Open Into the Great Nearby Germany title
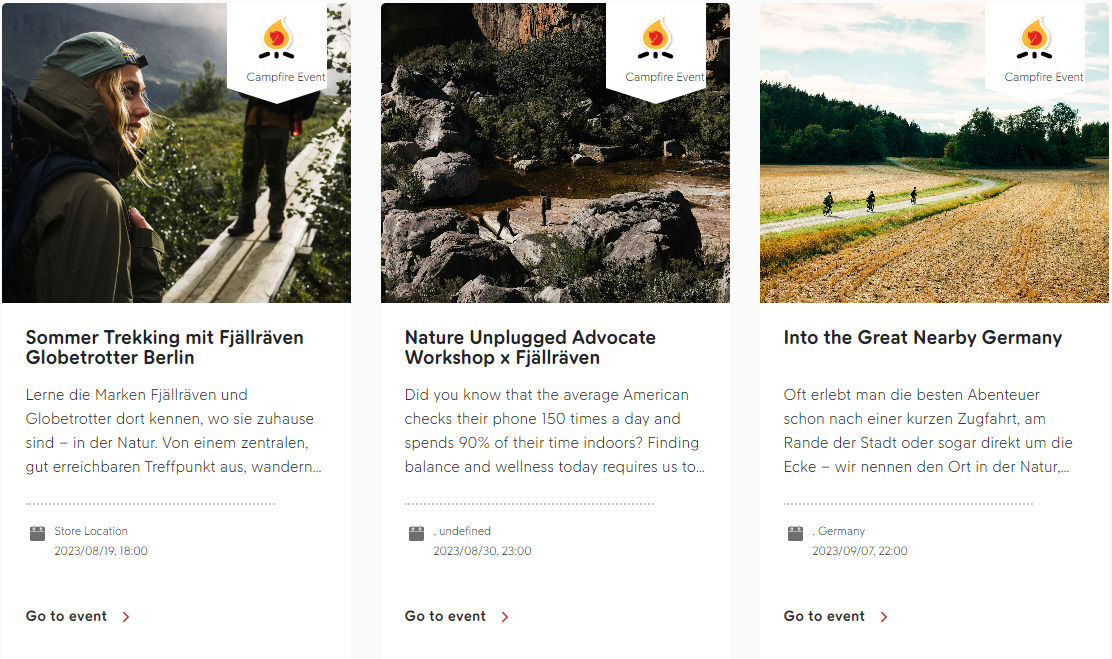The image size is (1112, 659). click(923, 338)
